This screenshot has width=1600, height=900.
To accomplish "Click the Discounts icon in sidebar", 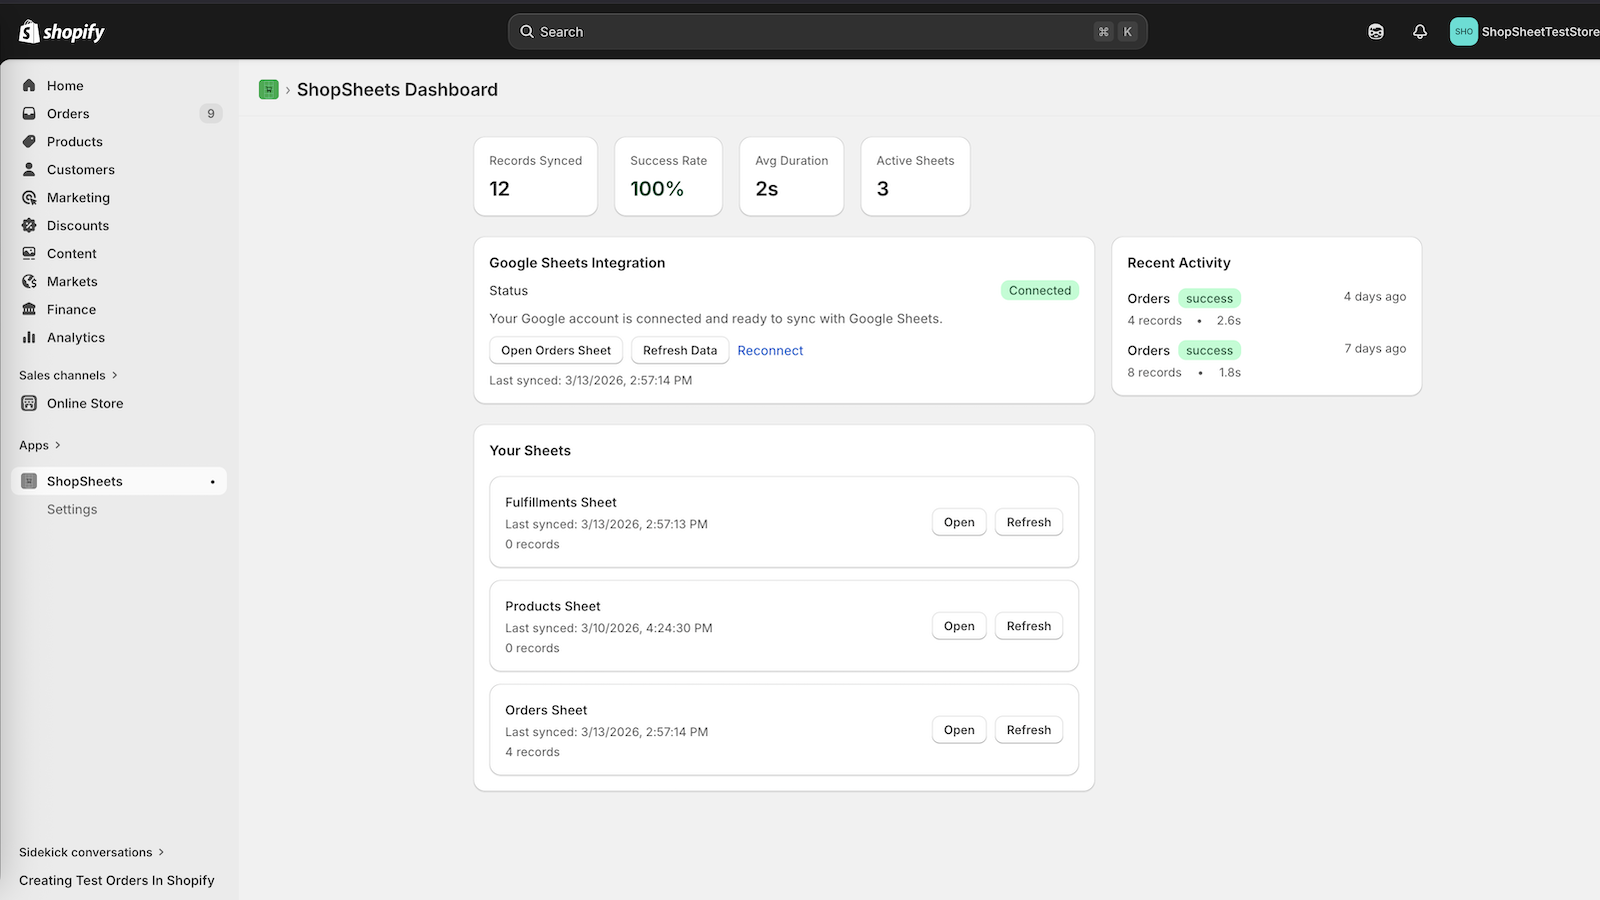I will pos(29,226).
